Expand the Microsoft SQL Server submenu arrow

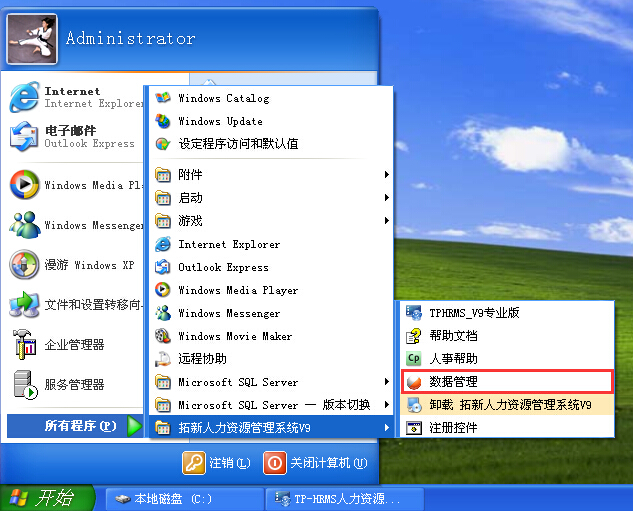[386, 382]
